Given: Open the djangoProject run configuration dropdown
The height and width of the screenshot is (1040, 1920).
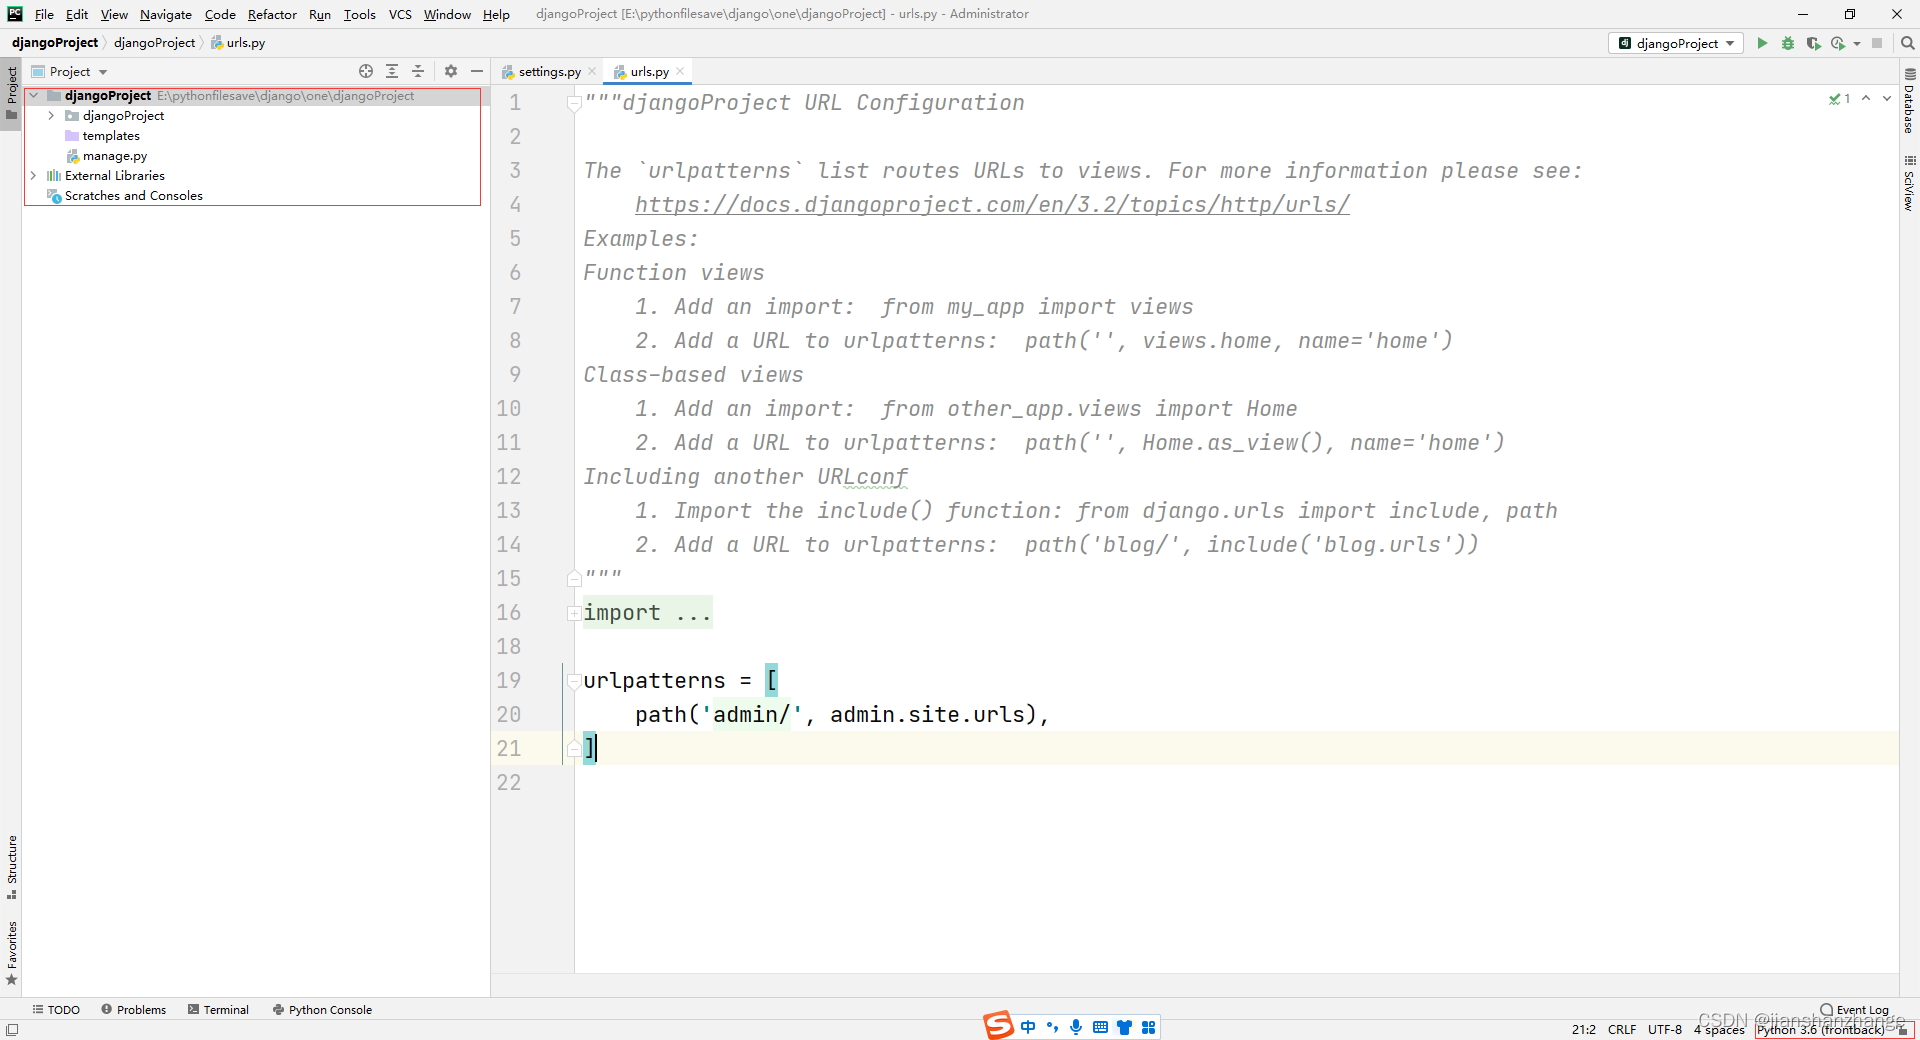Looking at the screenshot, I should (1676, 43).
